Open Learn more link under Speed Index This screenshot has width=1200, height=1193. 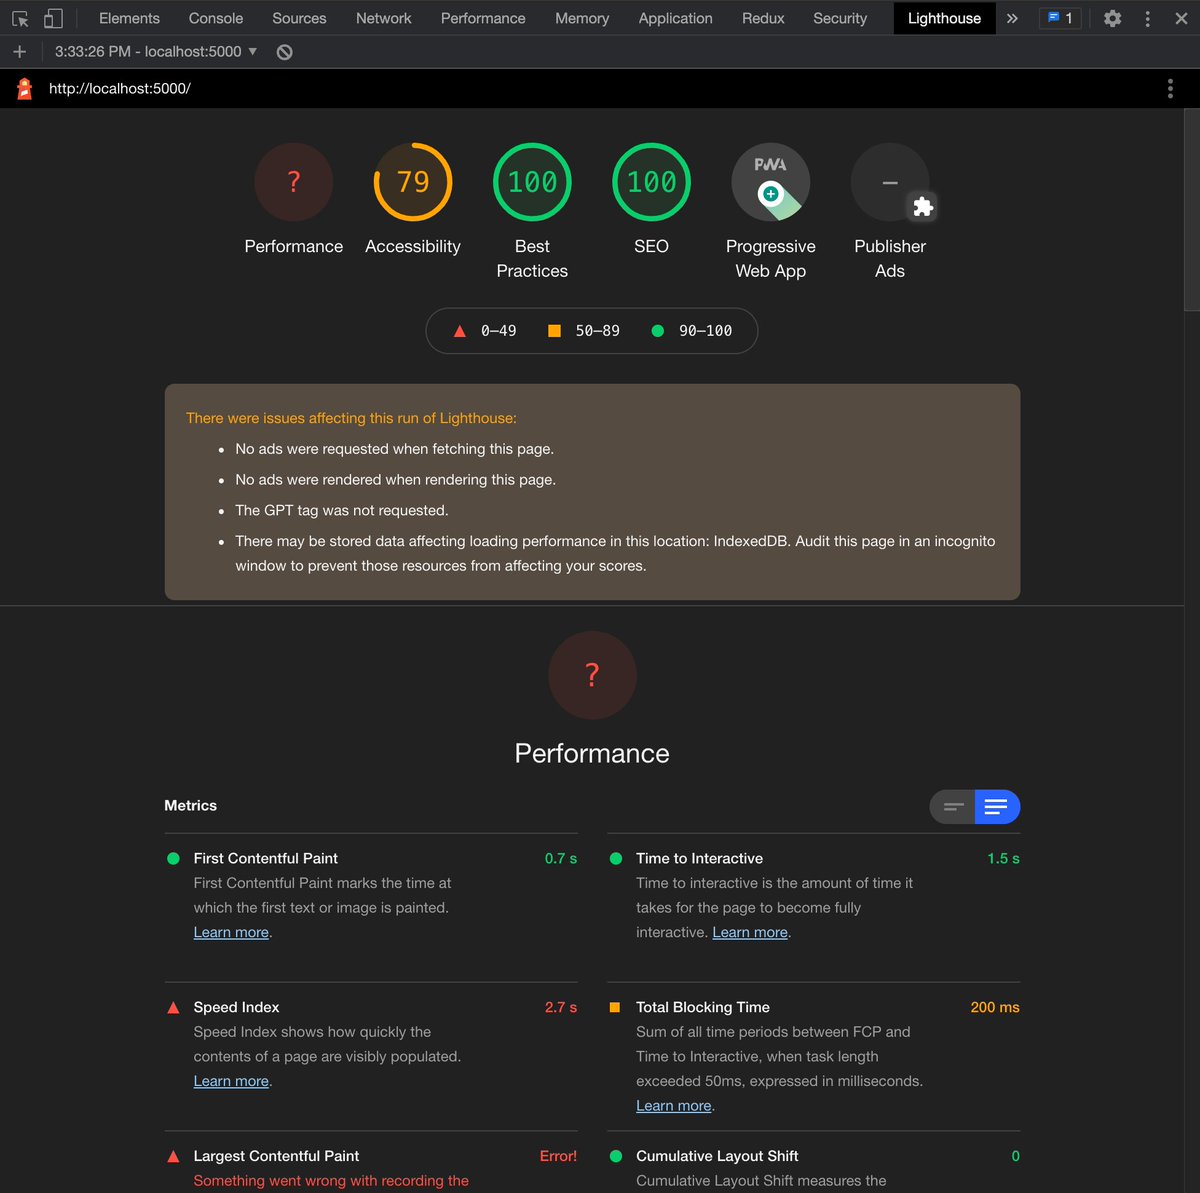coord(231,1081)
